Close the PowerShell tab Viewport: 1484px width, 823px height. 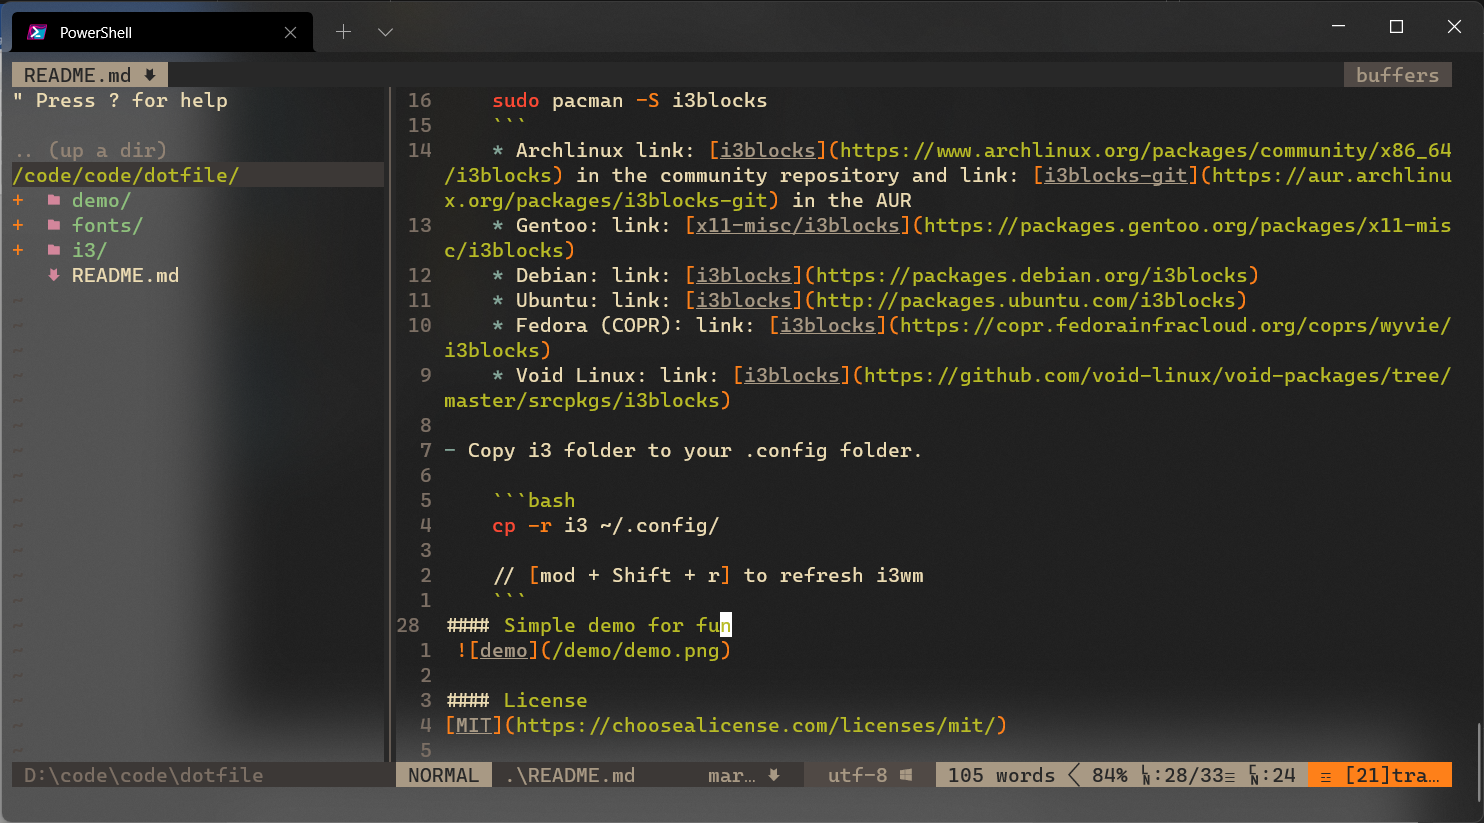point(290,32)
